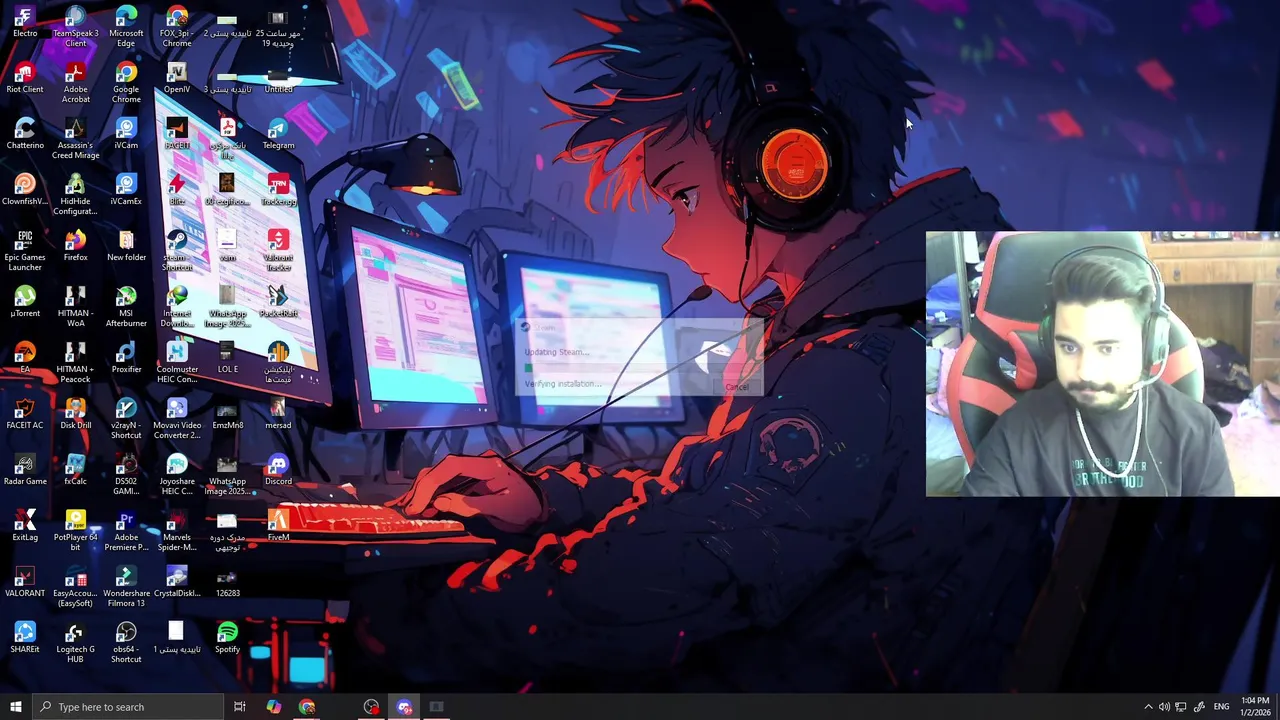Open the Windows Start menu

15,707
